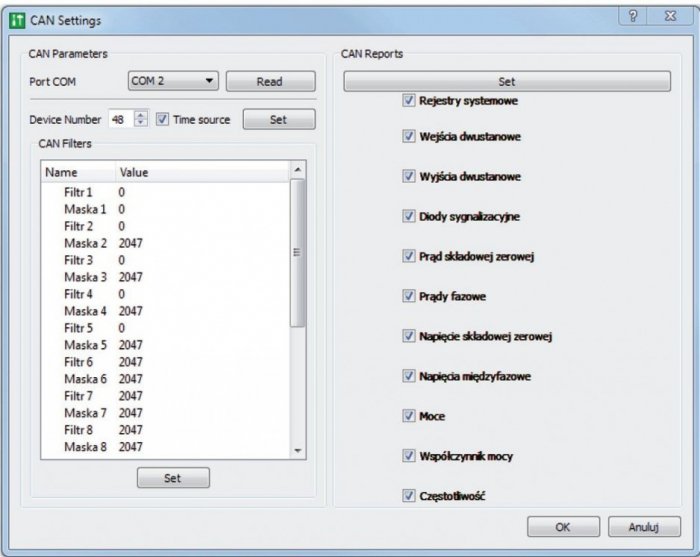Select the Maska 6 row
The width and height of the screenshot is (700, 557).
click(165, 379)
